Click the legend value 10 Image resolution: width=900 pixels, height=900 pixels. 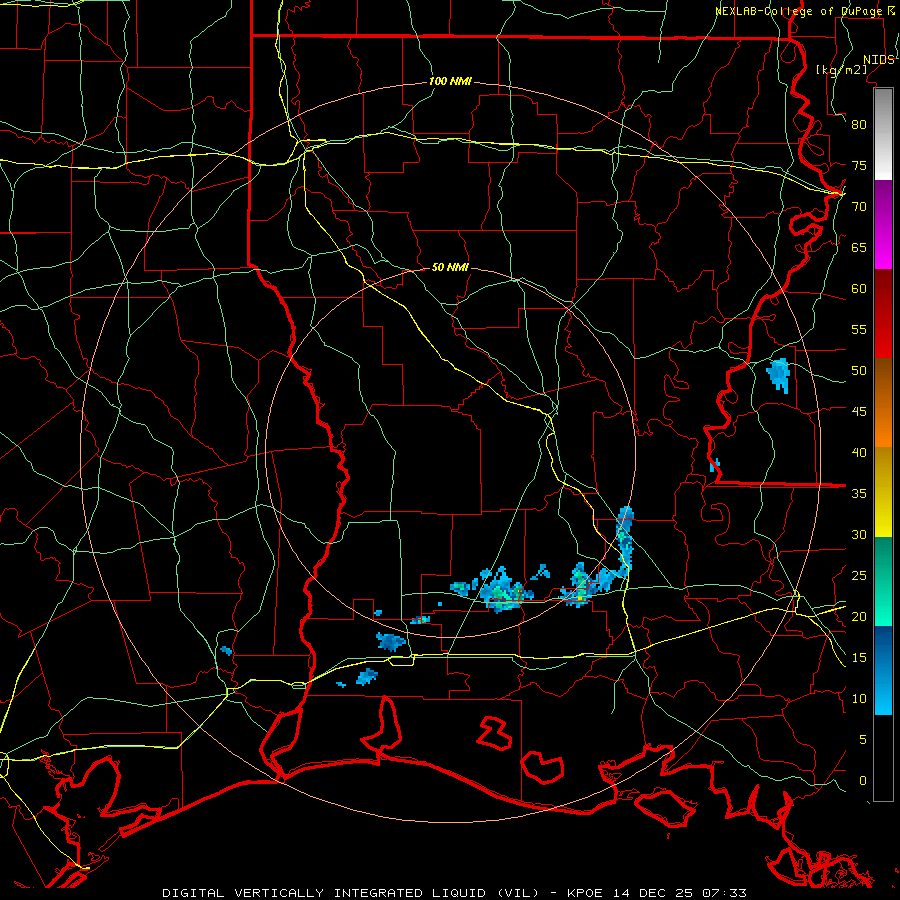pyautogui.click(x=859, y=699)
